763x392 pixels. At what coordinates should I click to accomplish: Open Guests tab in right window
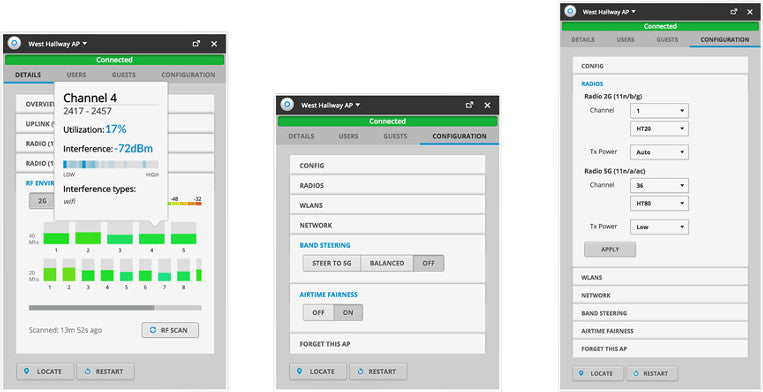[x=667, y=40]
